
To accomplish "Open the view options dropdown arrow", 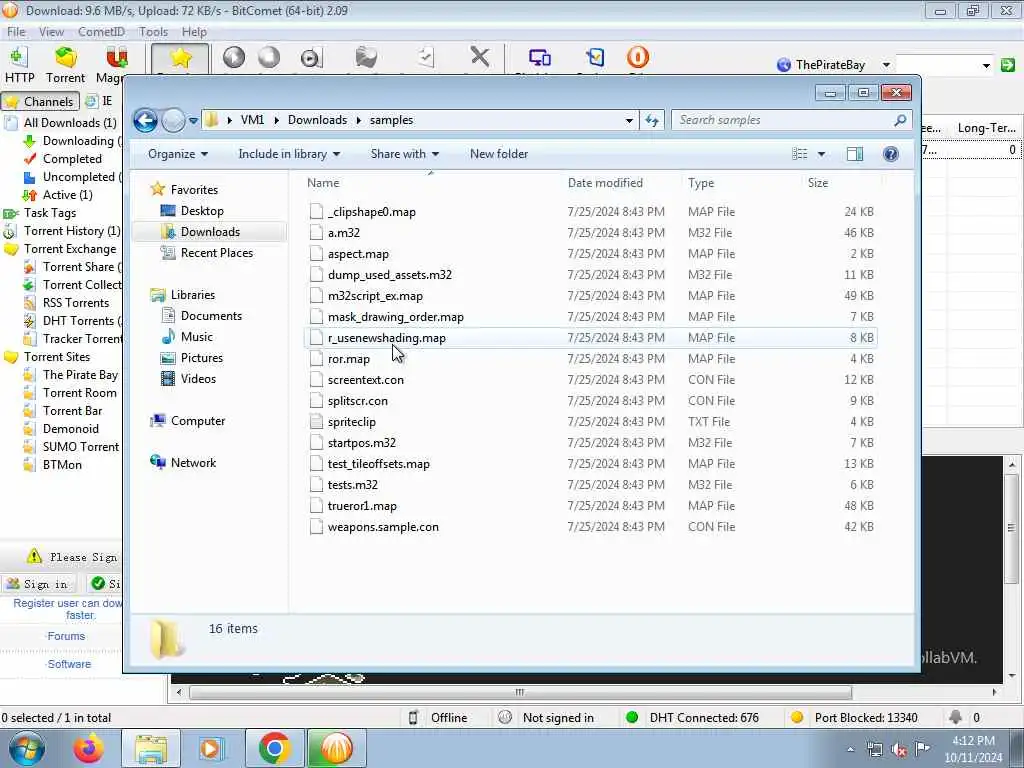I will (x=821, y=154).
